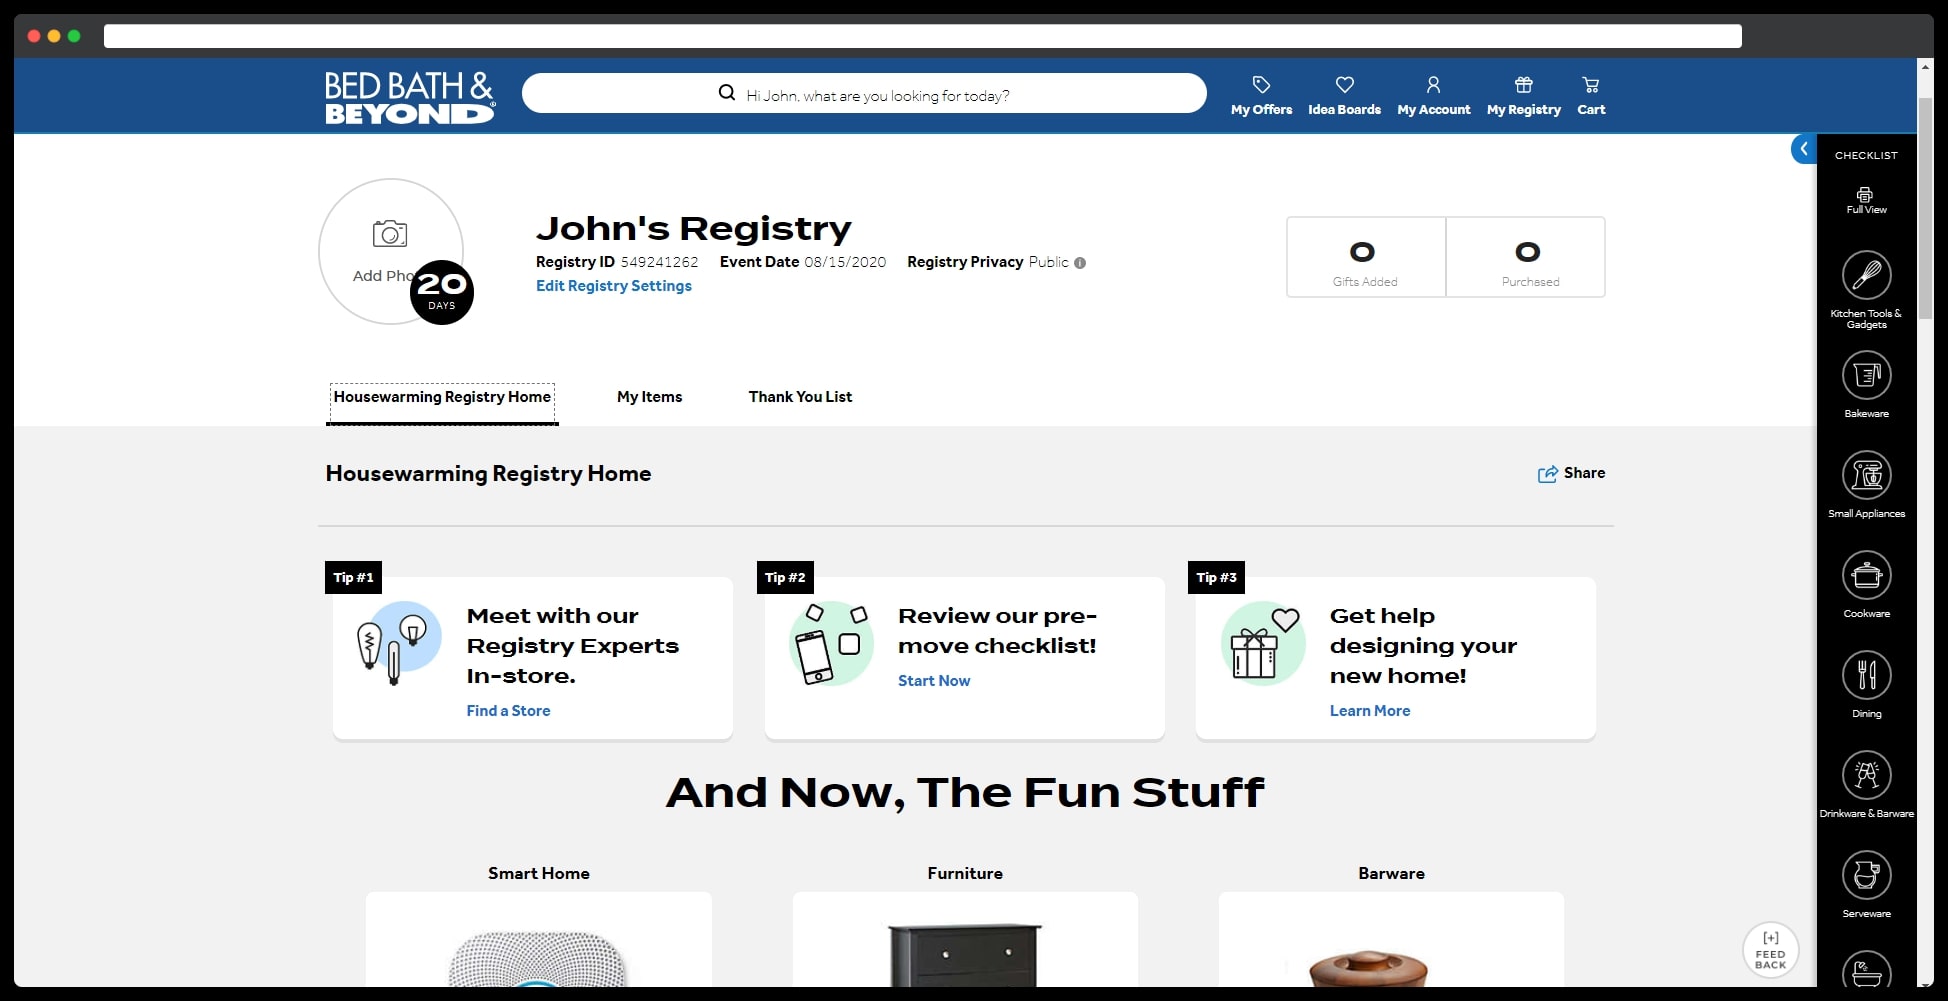Collapse the checklist sidebar arrow
1948x1001 pixels.
[1803, 149]
